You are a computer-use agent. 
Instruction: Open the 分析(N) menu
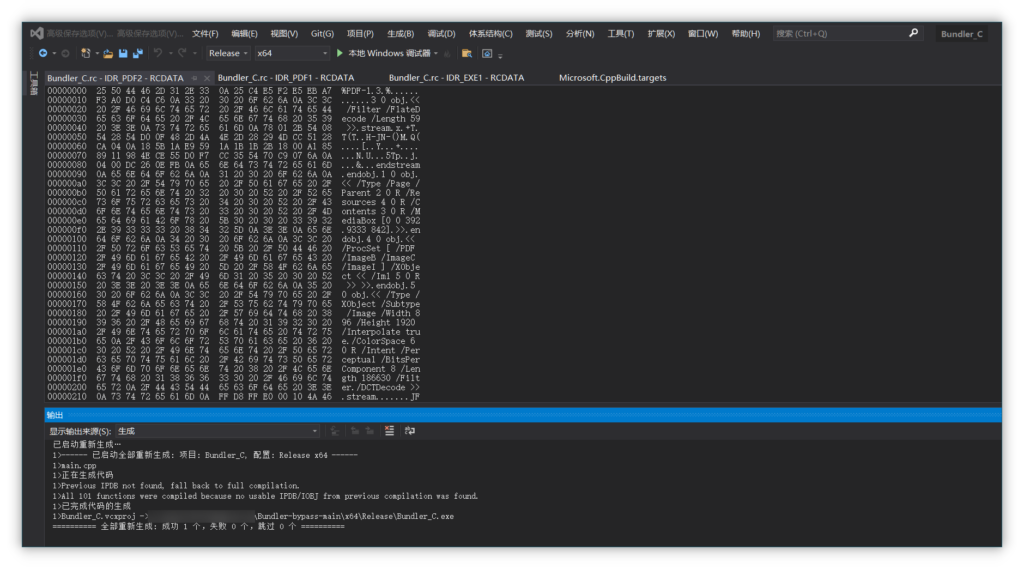pyautogui.click(x=580, y=33)
